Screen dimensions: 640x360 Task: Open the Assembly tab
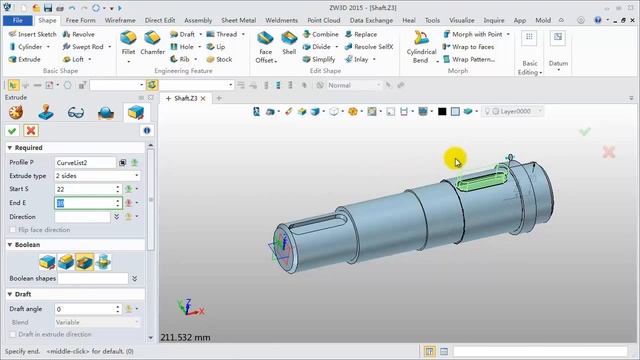click(198, 20)
